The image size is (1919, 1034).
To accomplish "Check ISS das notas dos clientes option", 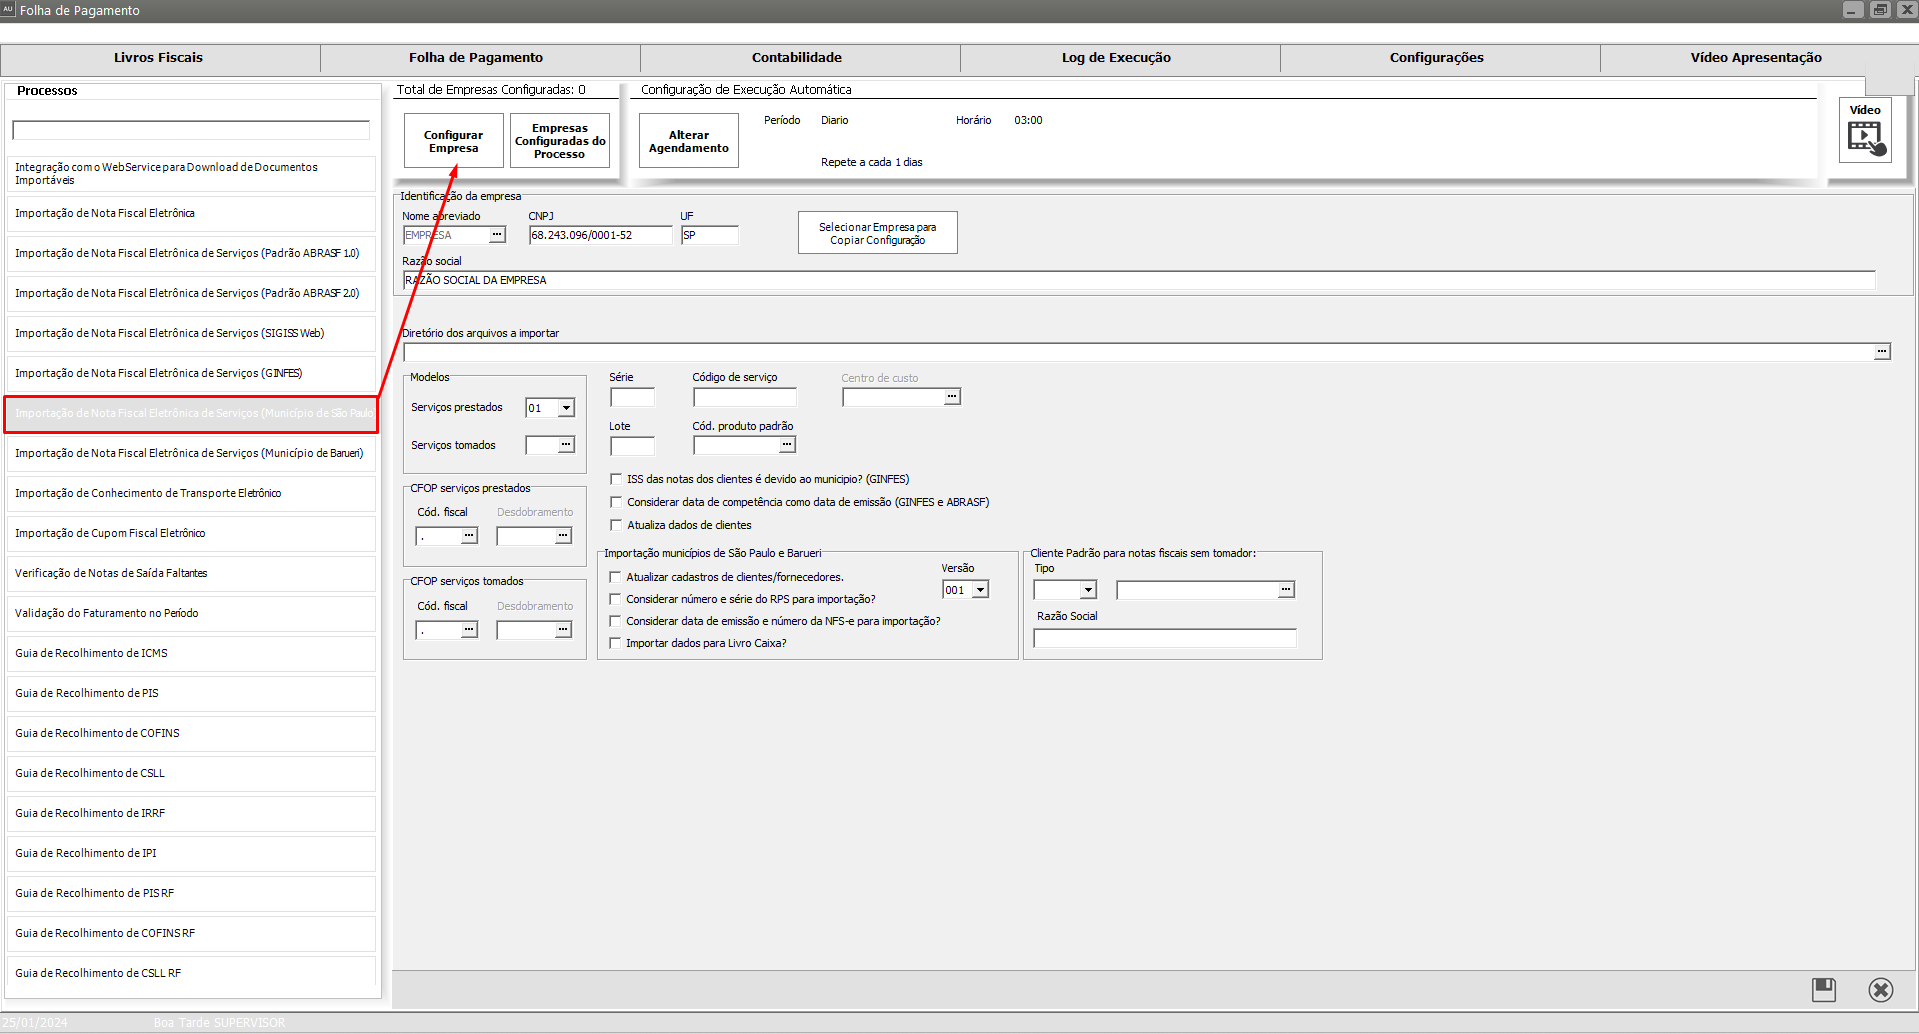I will [616, 479].
